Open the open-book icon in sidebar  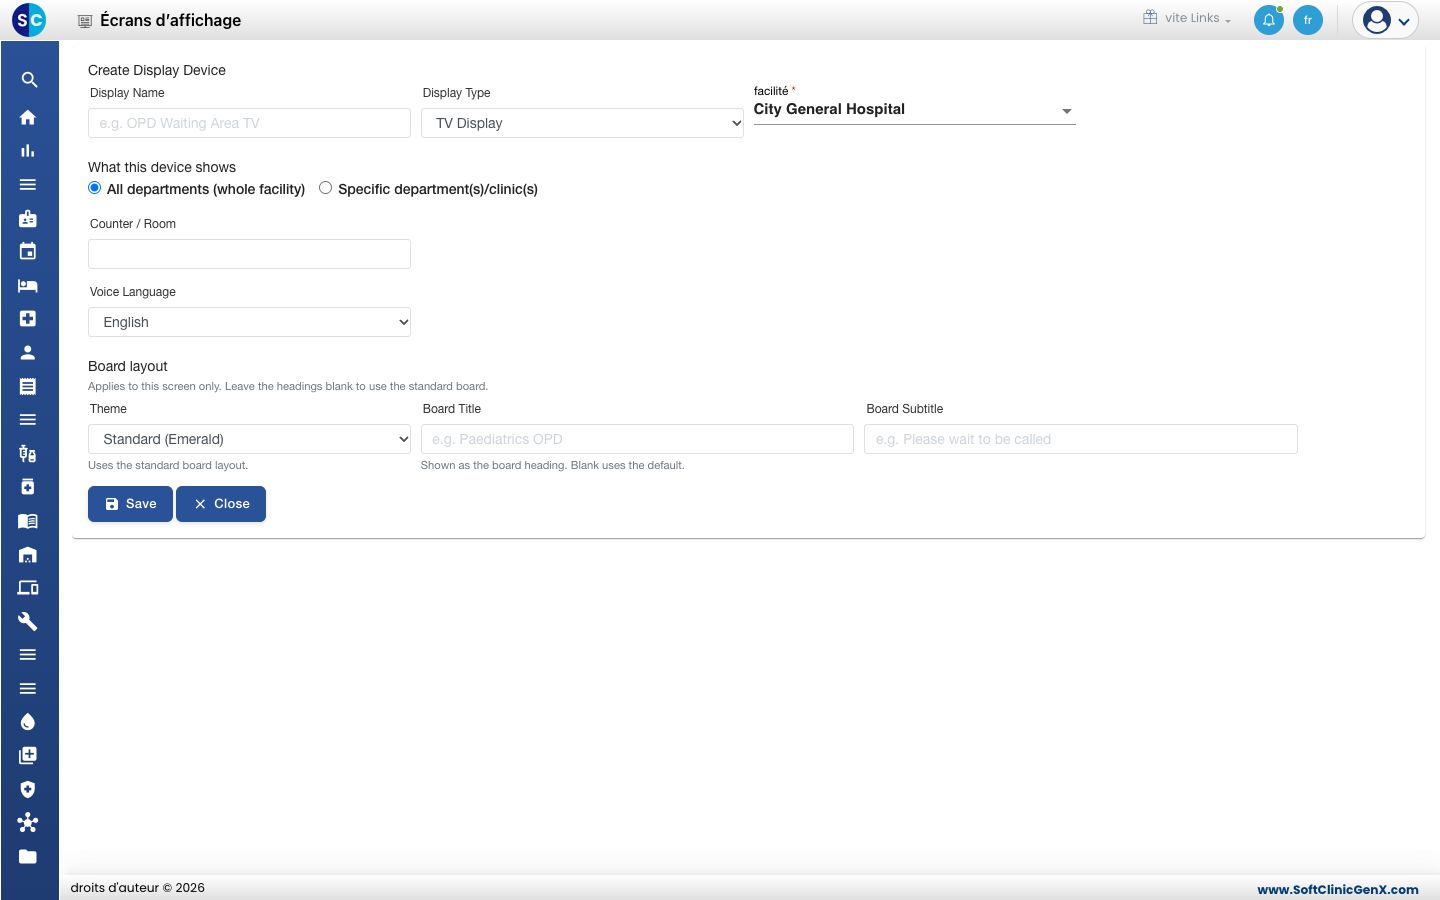28,521
